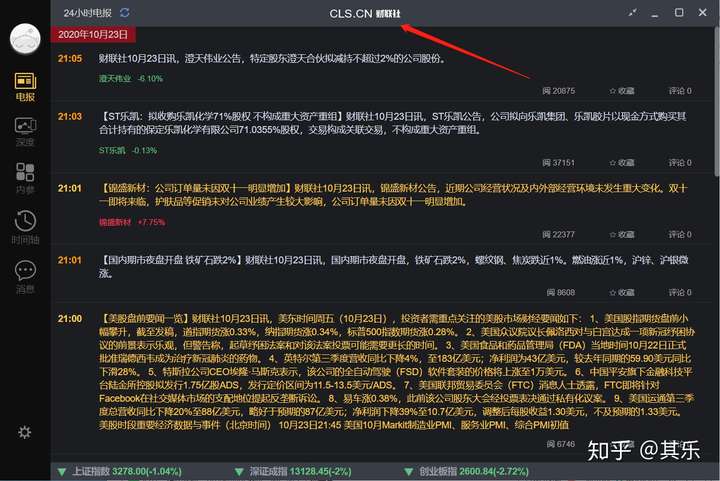Screen dimensions: 720x481
Task: Click 上证指数 3278.00 ticker
Action: tap(119, 471)
